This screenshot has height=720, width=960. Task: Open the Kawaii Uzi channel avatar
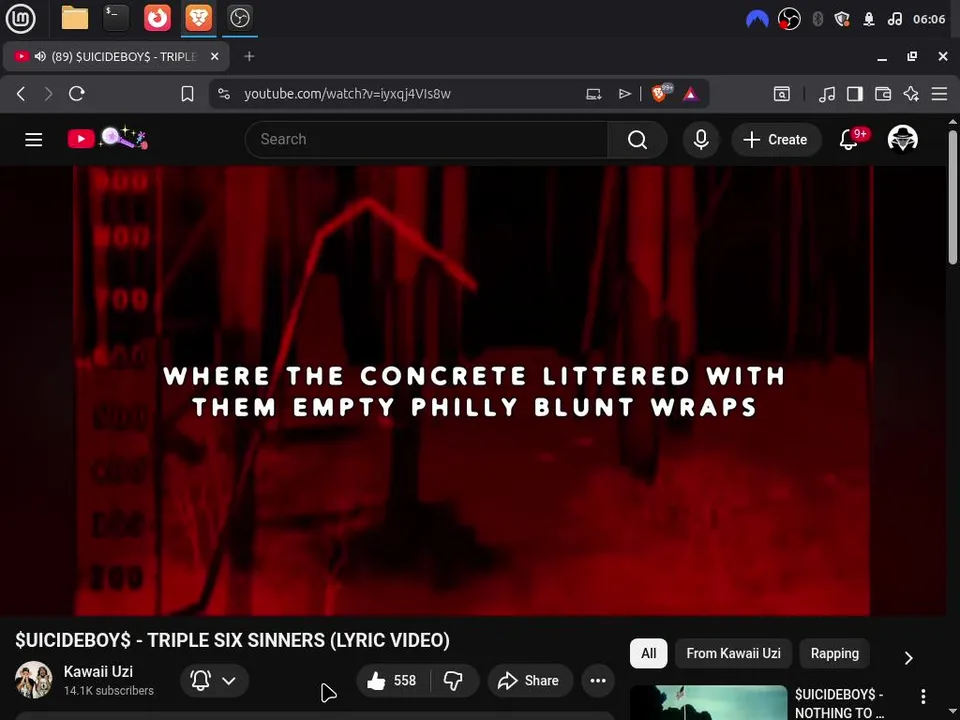[33, 680]
